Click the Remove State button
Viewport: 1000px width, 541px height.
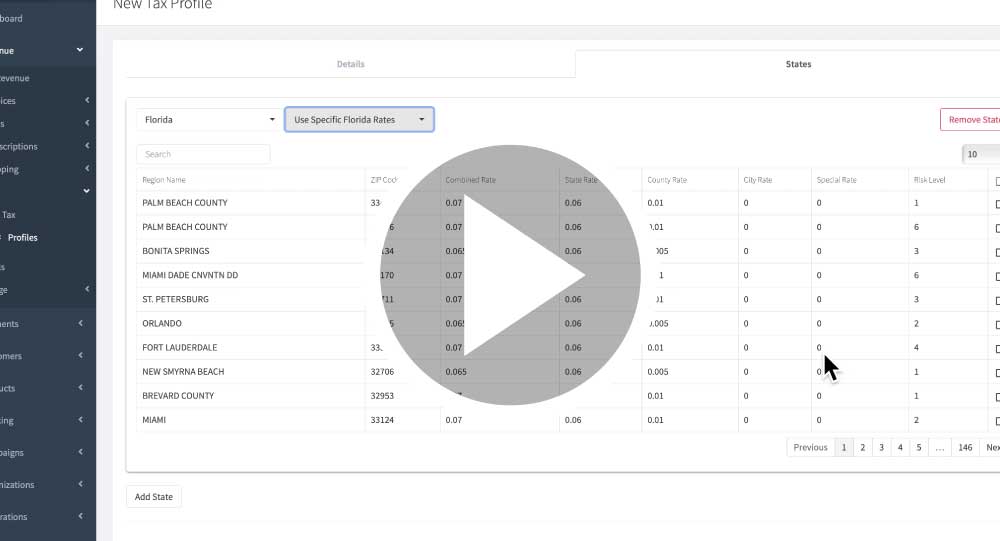coord(971,120)
